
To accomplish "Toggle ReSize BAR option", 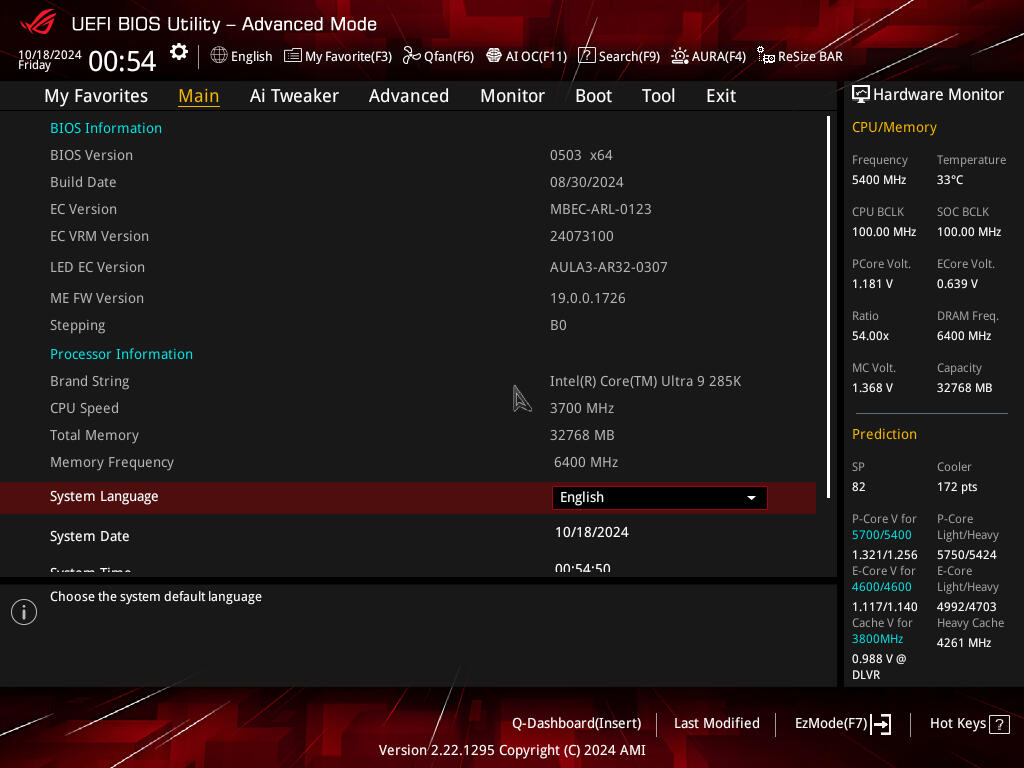I will pyautogui.click(x=800, y=56).
